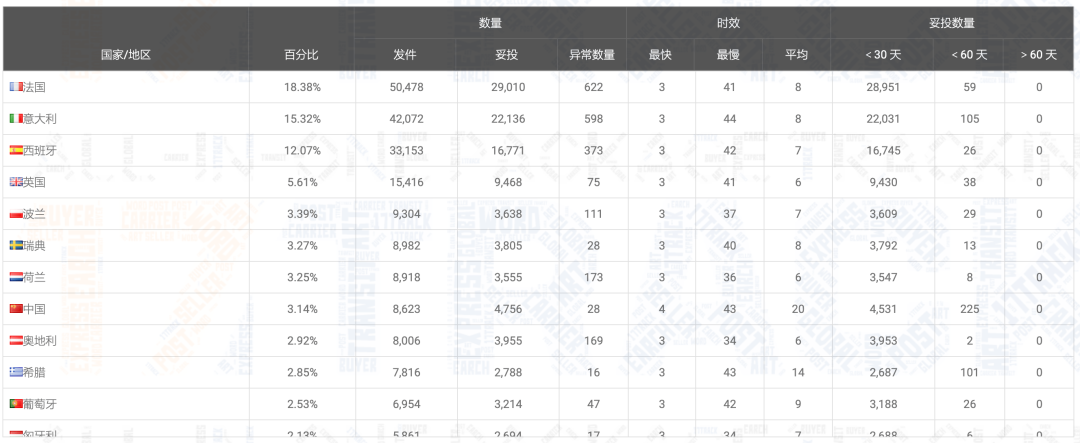Click the 29,010 delivered cell
The height and width of the screenshot is (443, 1080).
pos(509,87)
